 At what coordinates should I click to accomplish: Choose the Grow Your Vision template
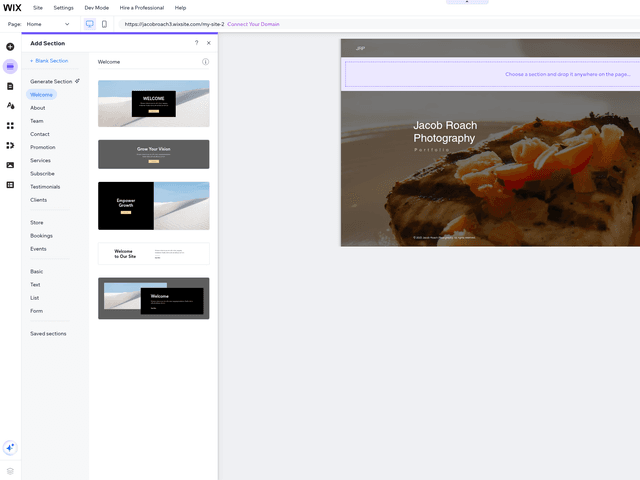[153, 154]
